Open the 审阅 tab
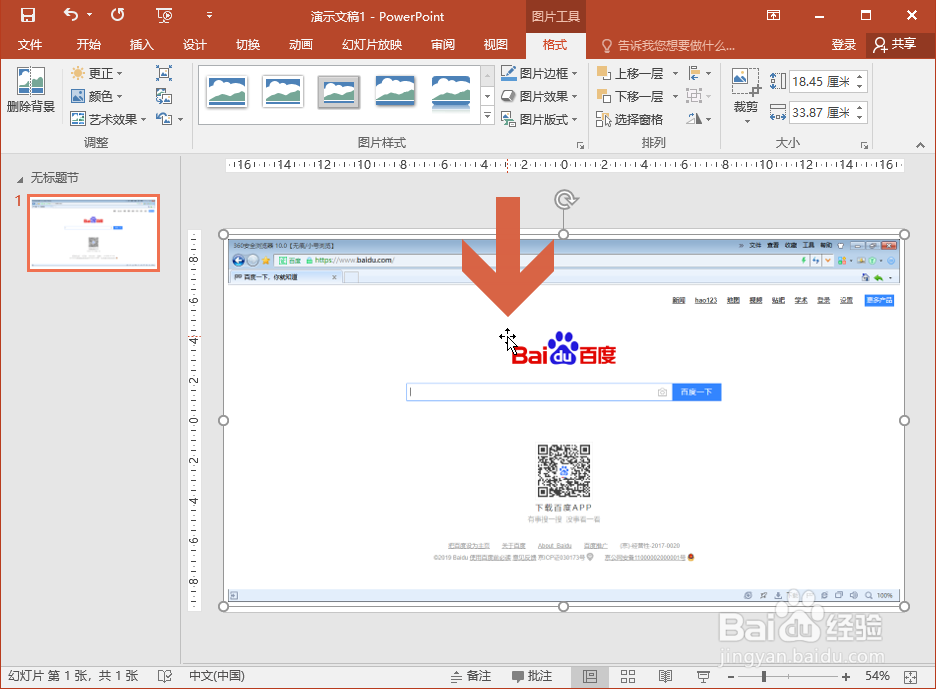The image size is (936, 689). tap(443, 45)
